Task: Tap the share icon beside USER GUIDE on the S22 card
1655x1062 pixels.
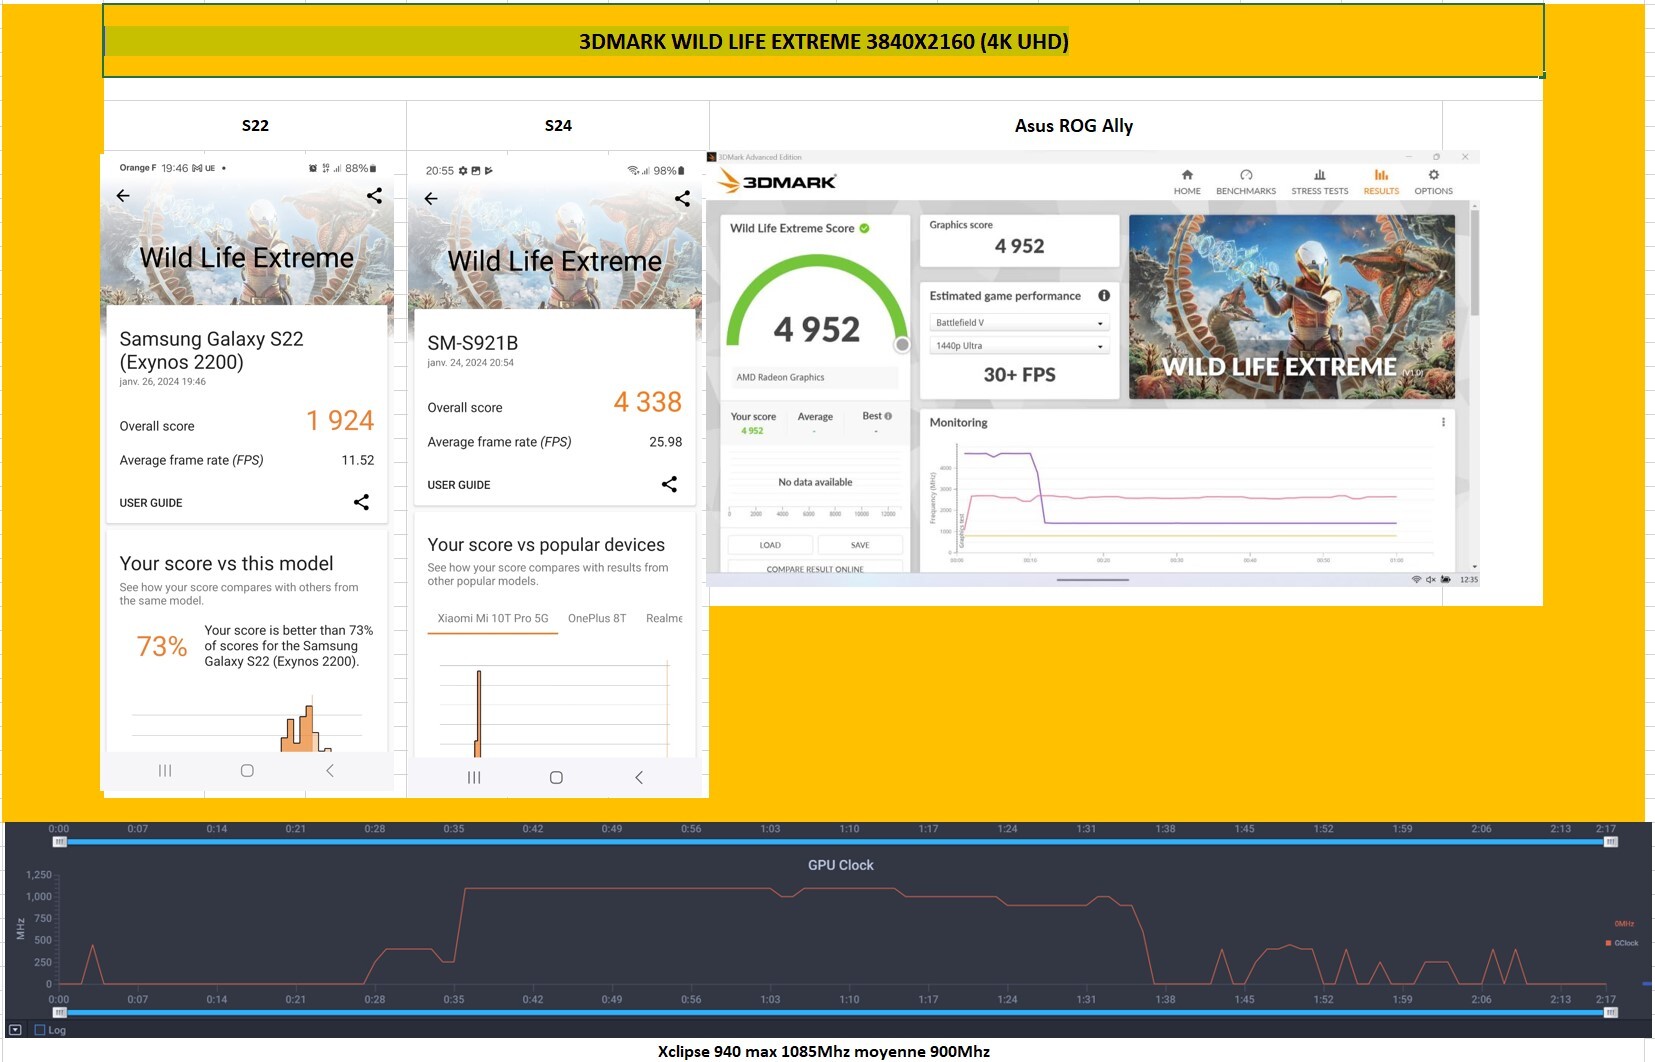Action: (361, 502)
